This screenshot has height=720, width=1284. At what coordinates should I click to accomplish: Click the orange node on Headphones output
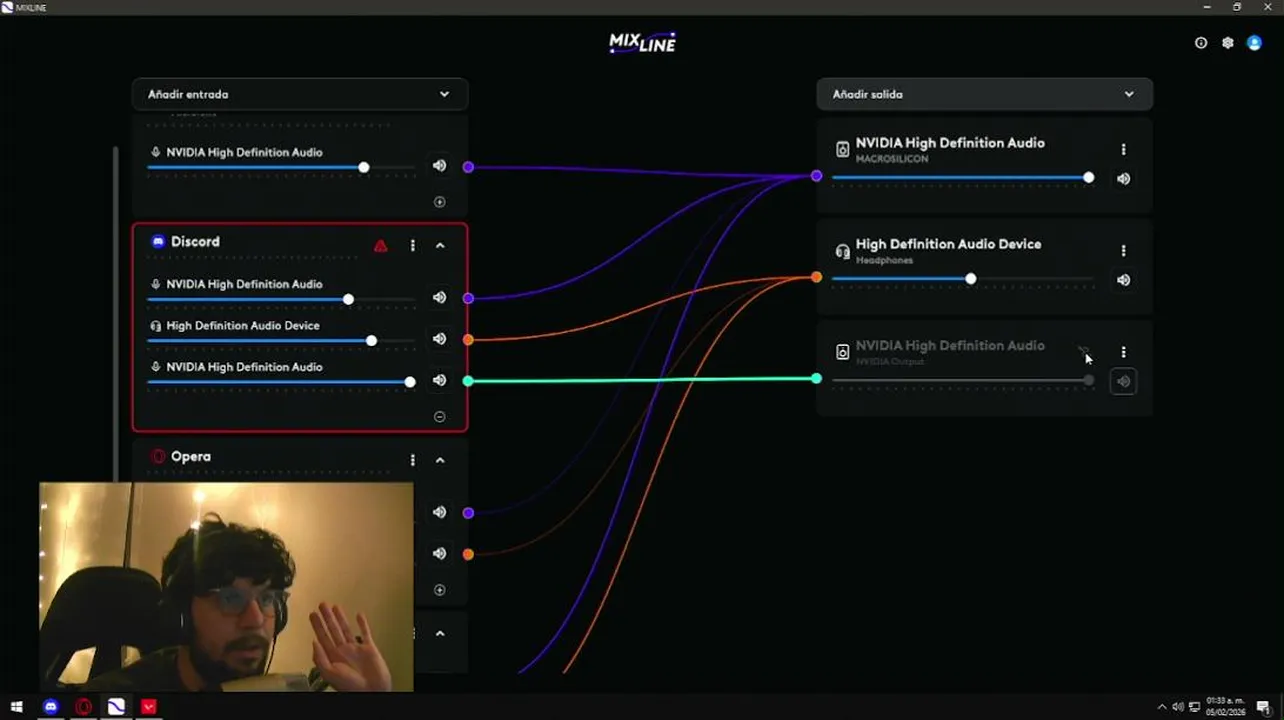[x=817, y=277]
